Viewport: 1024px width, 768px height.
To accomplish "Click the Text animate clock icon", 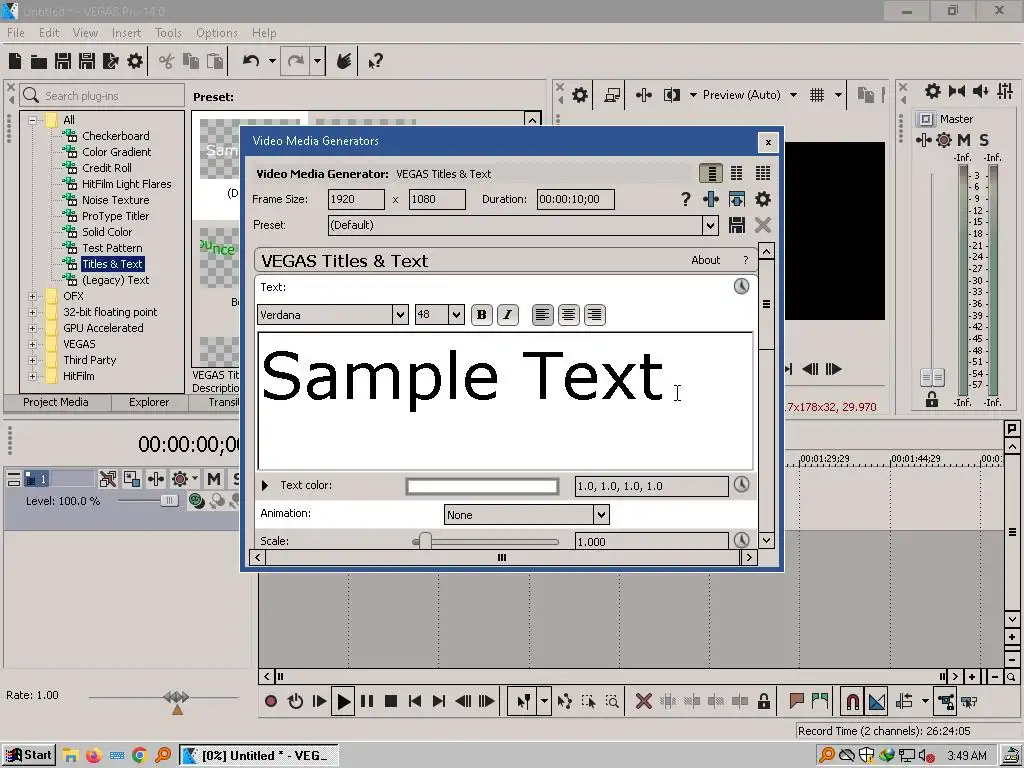I will (741, 286).
